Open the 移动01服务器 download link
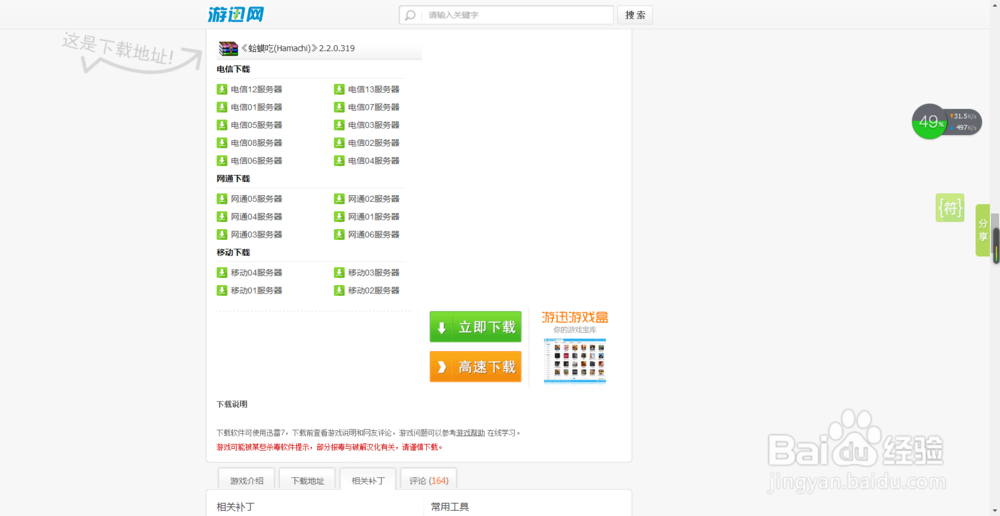This screenshot has height=516, width=1000. (256, 291)
